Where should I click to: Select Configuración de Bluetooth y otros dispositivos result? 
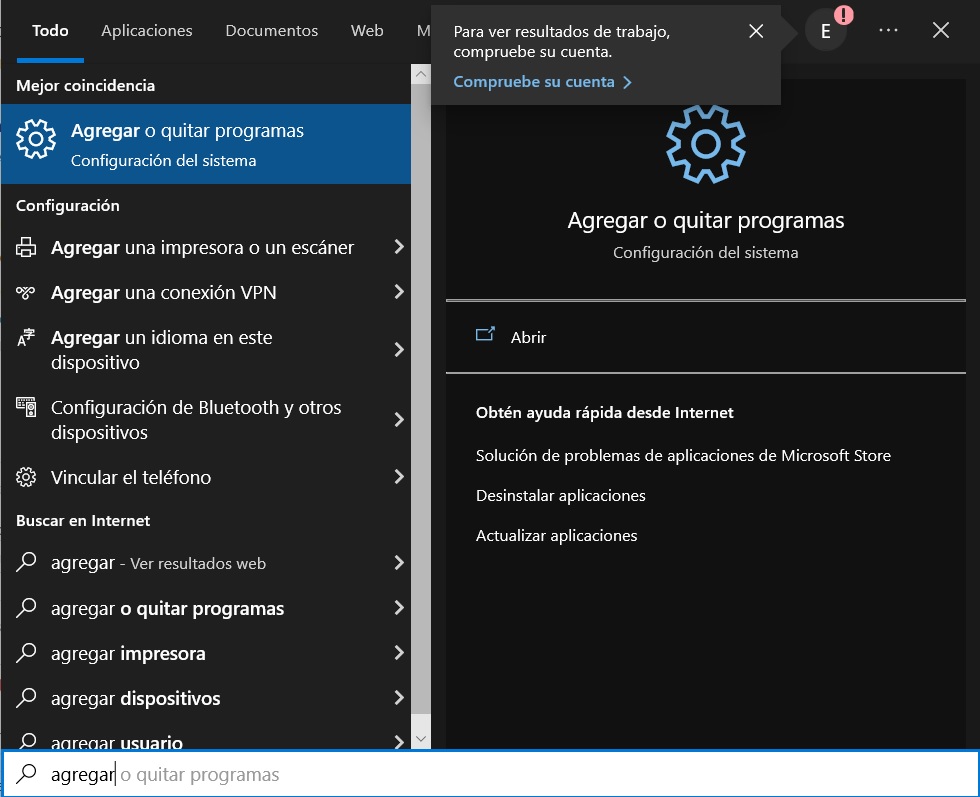[x=206, y=420]
